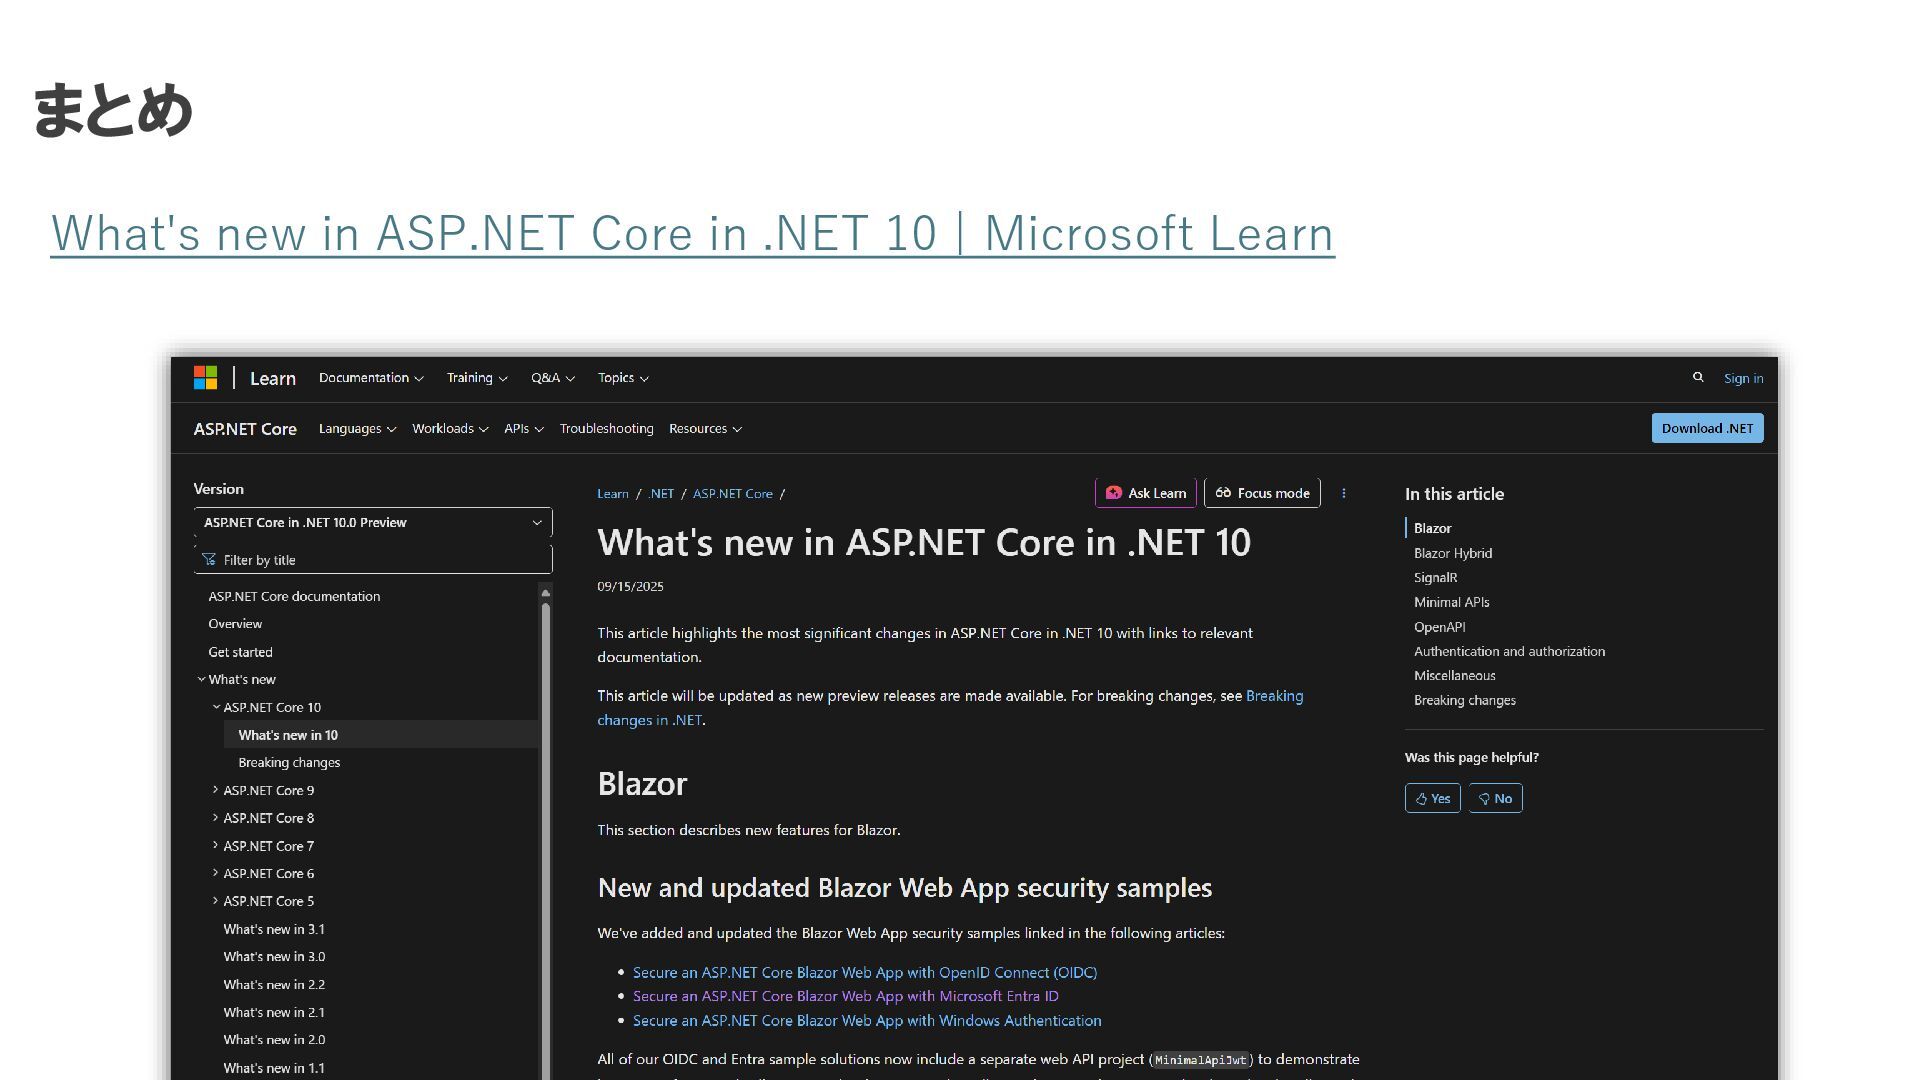Expand the ASP.NET Core 6 tree node
Image resolution: width=1920 pixels, height=1080 pixels.
point(215,873)
